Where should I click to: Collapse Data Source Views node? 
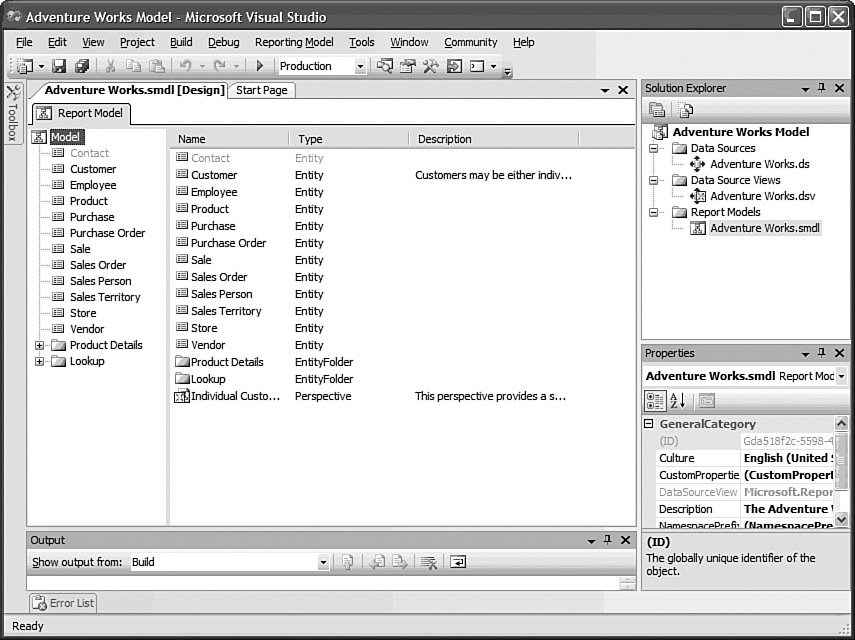[x=653, y=180]
